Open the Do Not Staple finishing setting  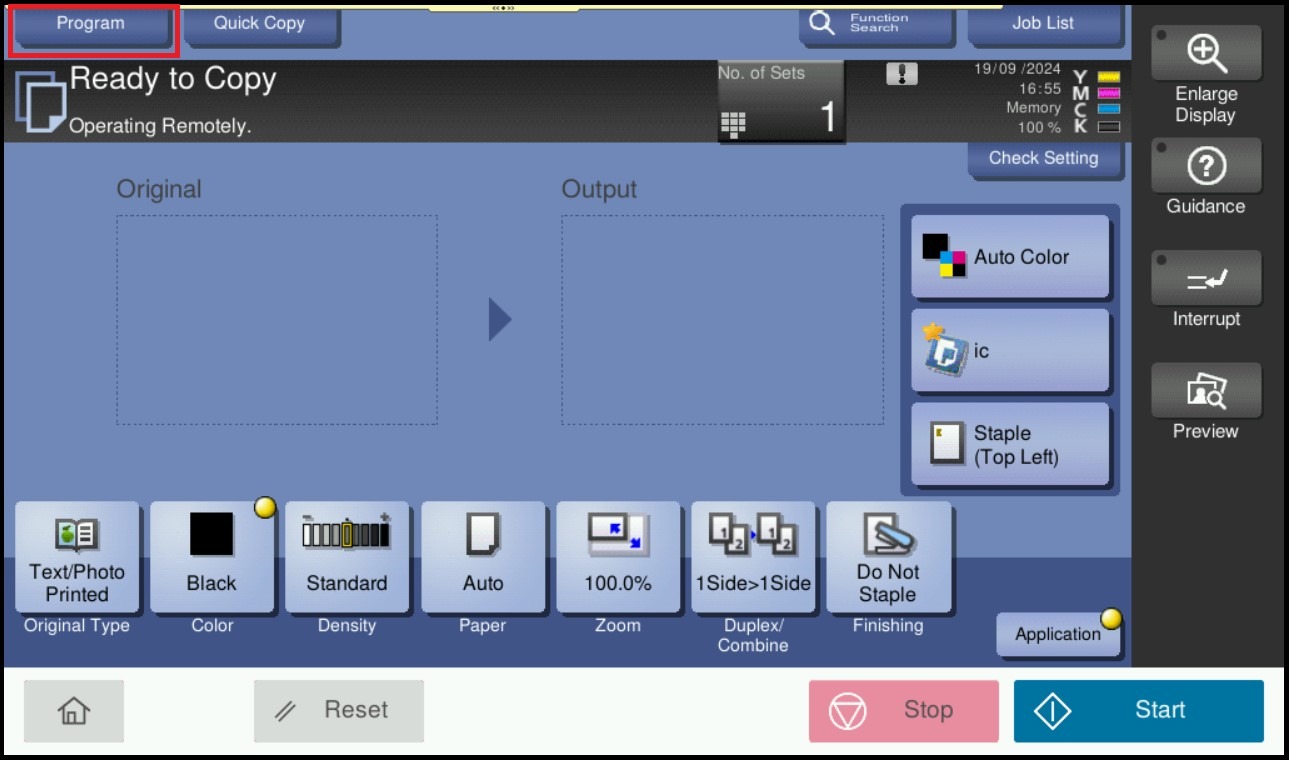tap(887, 557)
